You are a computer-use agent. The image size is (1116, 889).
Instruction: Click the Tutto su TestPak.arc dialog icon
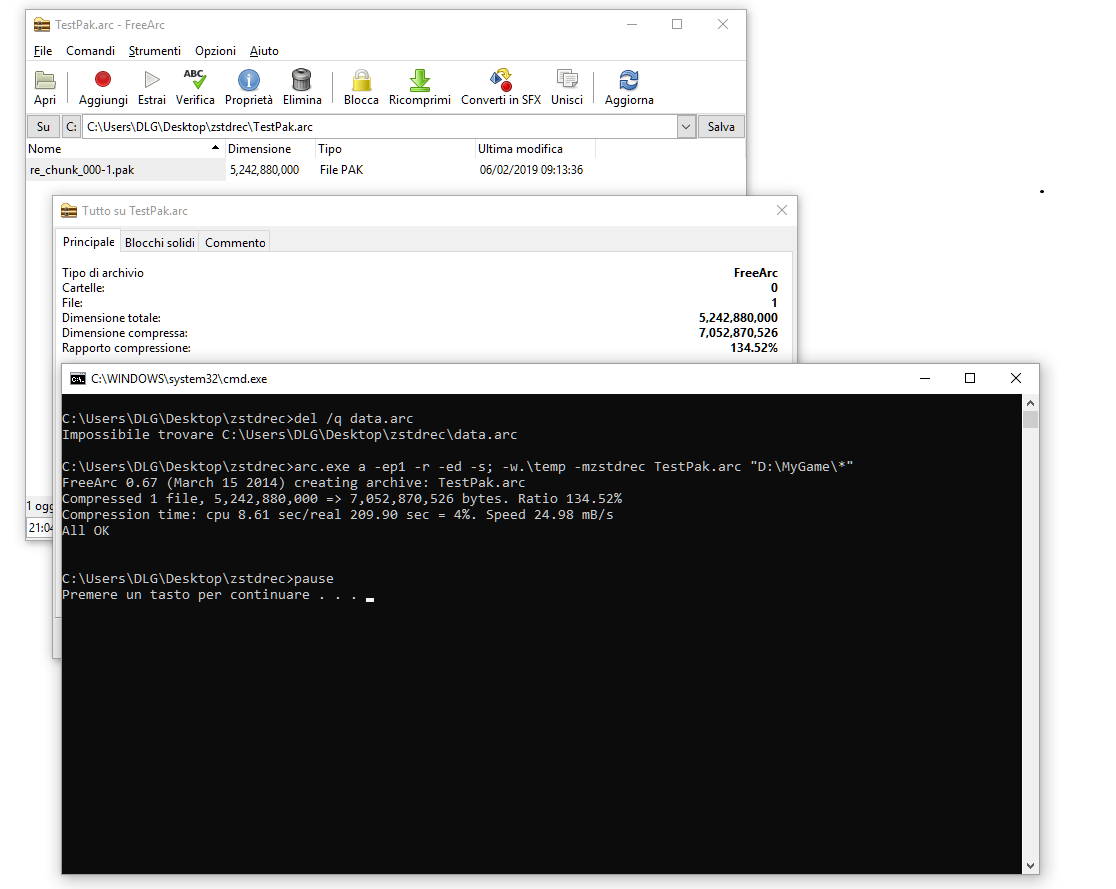(69, 211)
